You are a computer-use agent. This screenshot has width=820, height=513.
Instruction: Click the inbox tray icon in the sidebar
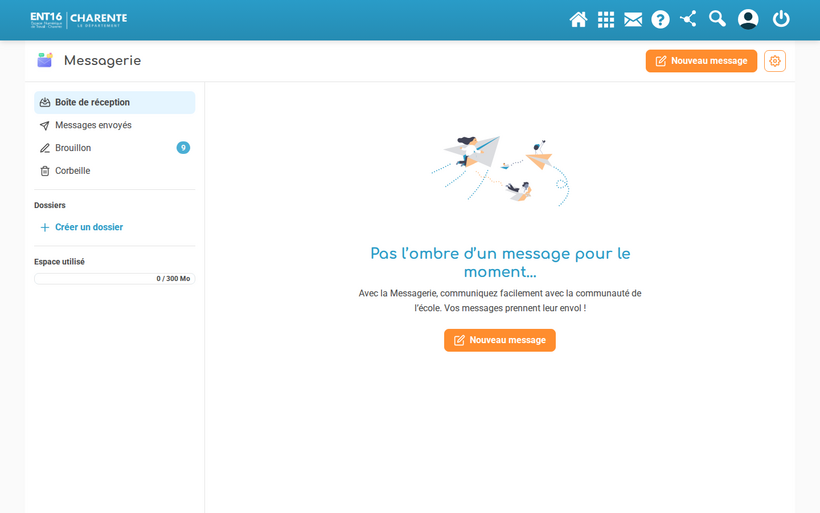pos(45,102)
